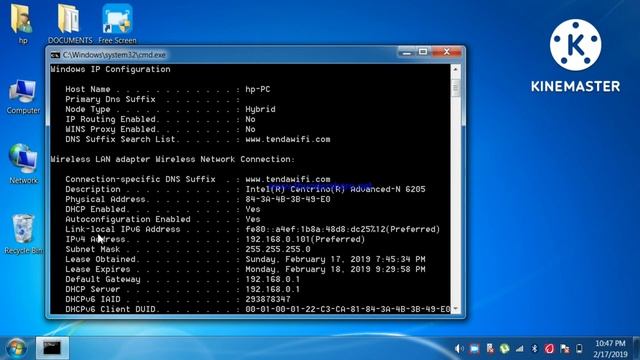Click the Default Gateway value 192.168.0.1
This screenshot has height=360, width=640.
[x=273, y=279]
